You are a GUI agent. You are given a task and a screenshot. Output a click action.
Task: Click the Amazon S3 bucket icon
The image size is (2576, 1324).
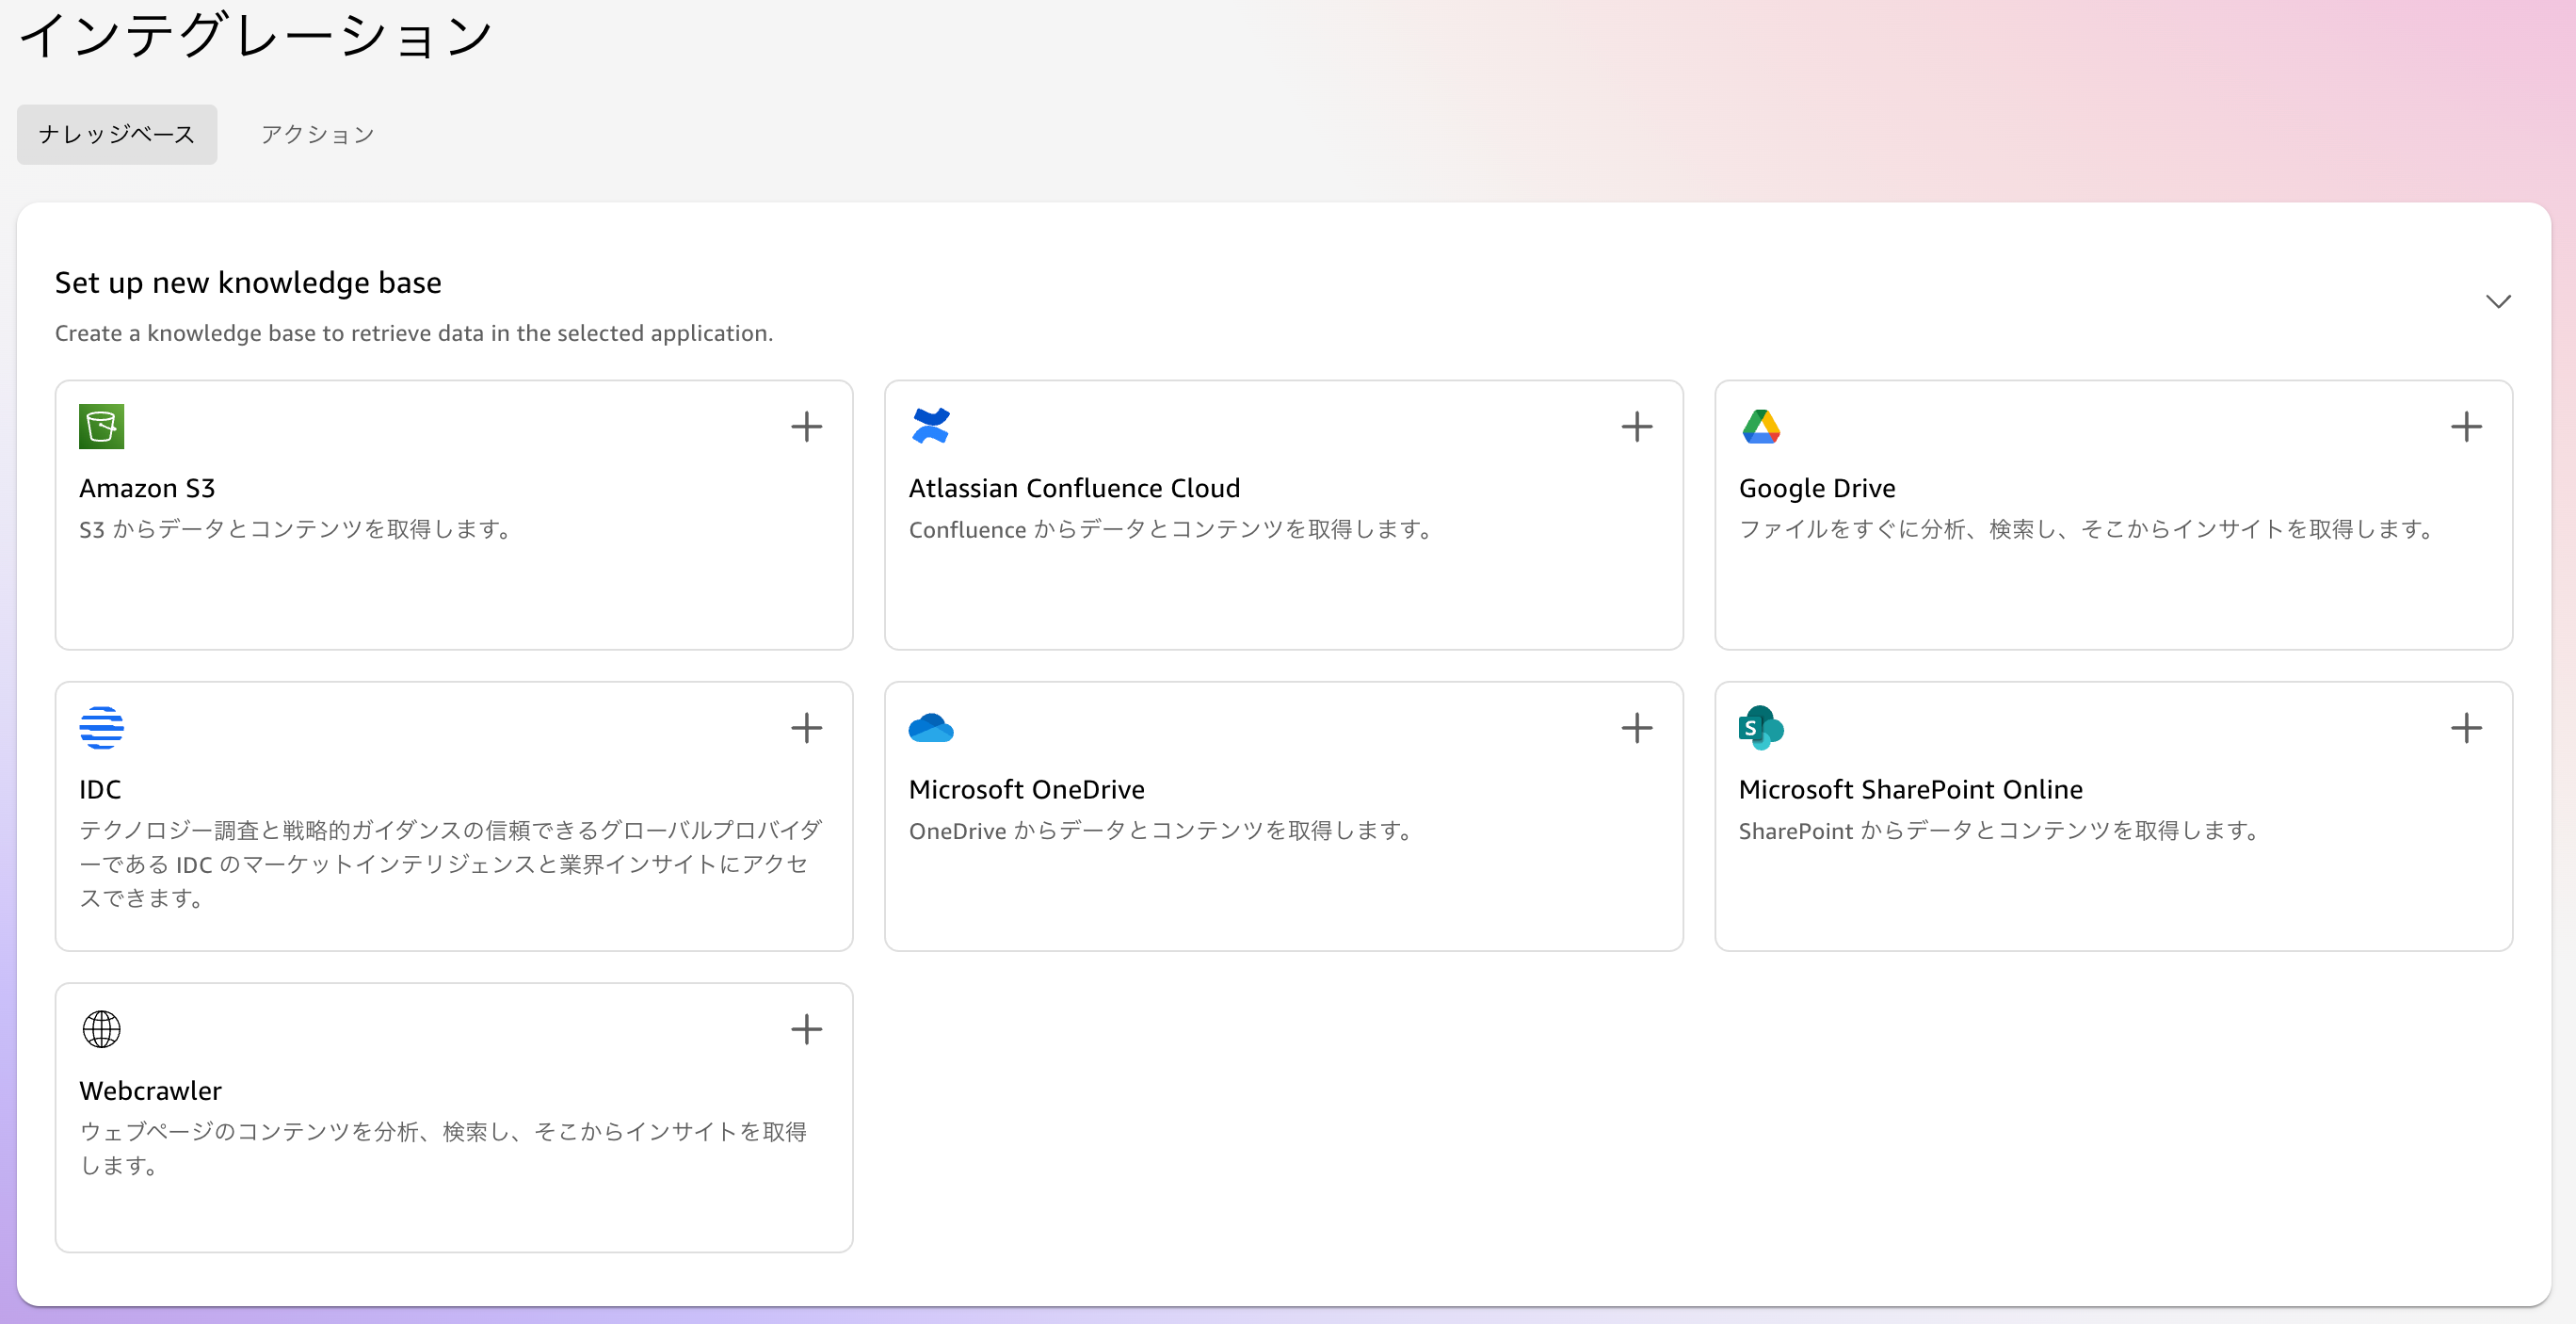click(x=101, y=427)
